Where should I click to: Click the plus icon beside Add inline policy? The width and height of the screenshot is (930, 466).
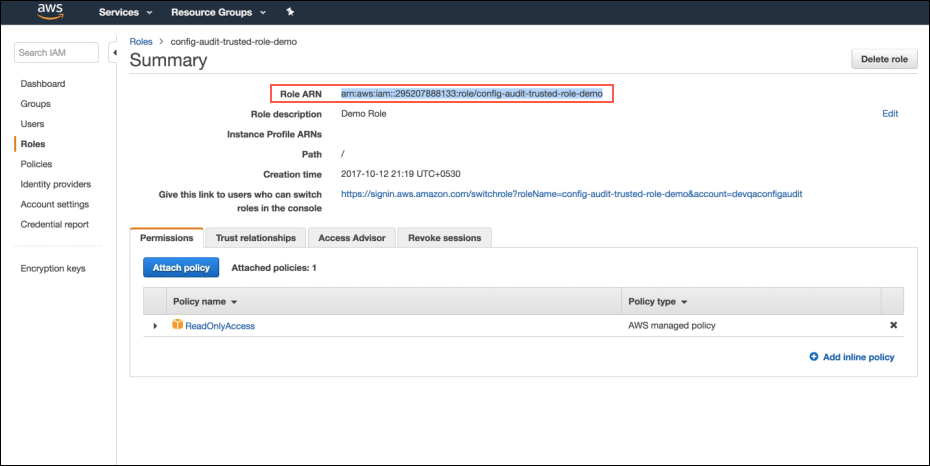(x=814, y=356)
